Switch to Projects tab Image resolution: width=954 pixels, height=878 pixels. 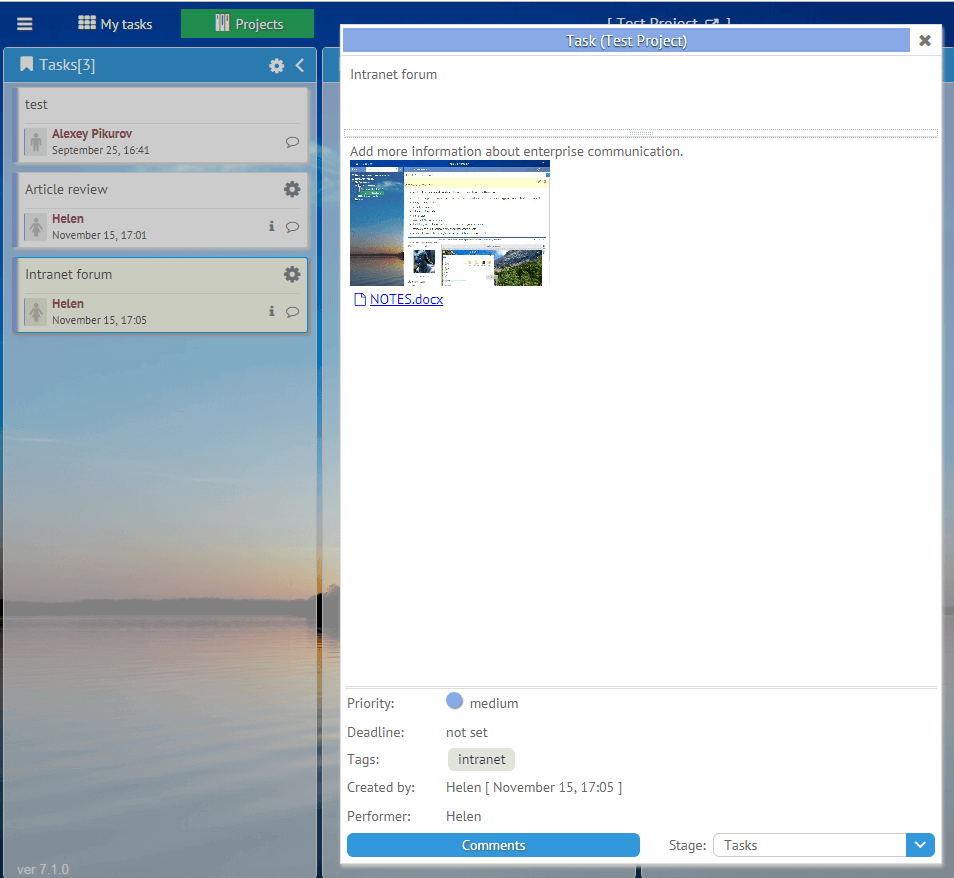(247, 24)
